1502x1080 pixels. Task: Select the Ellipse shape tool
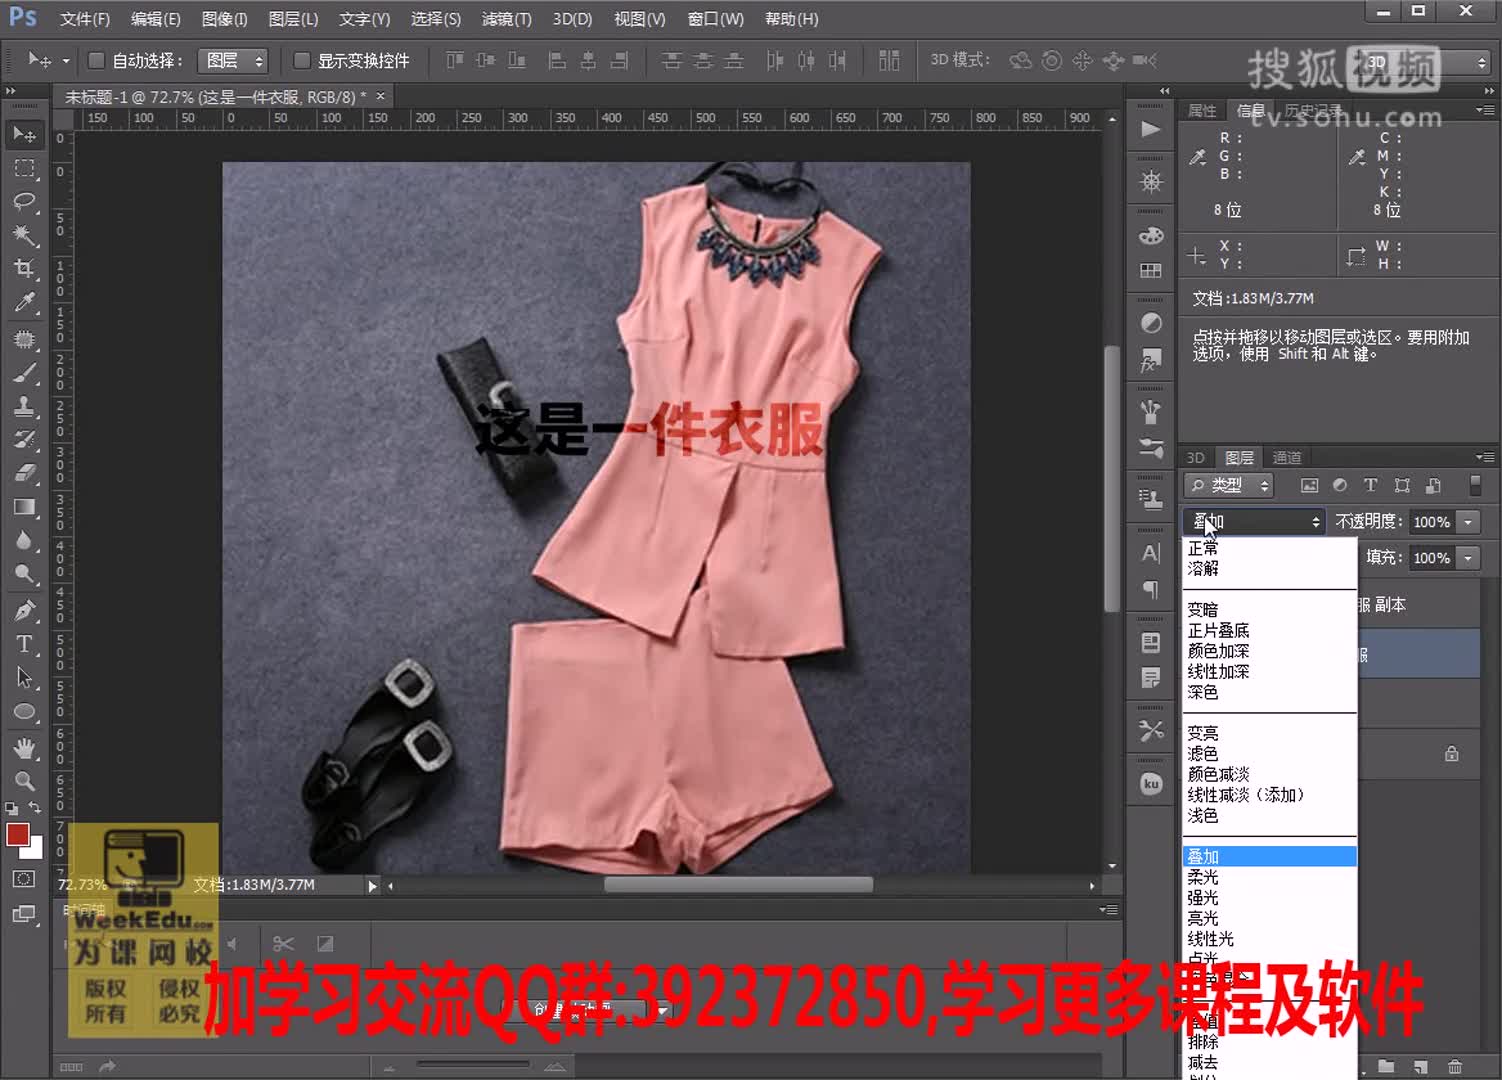pyautogui.click(x=25, y=712)
